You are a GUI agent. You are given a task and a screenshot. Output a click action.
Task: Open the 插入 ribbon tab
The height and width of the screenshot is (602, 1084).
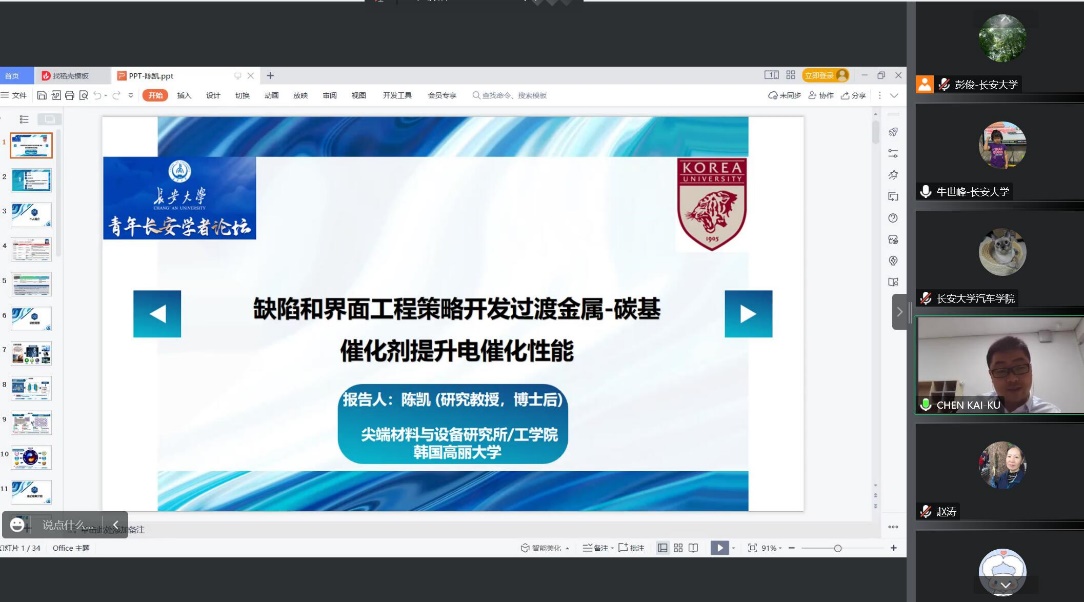pyautogui.click(x=184, y=96)
